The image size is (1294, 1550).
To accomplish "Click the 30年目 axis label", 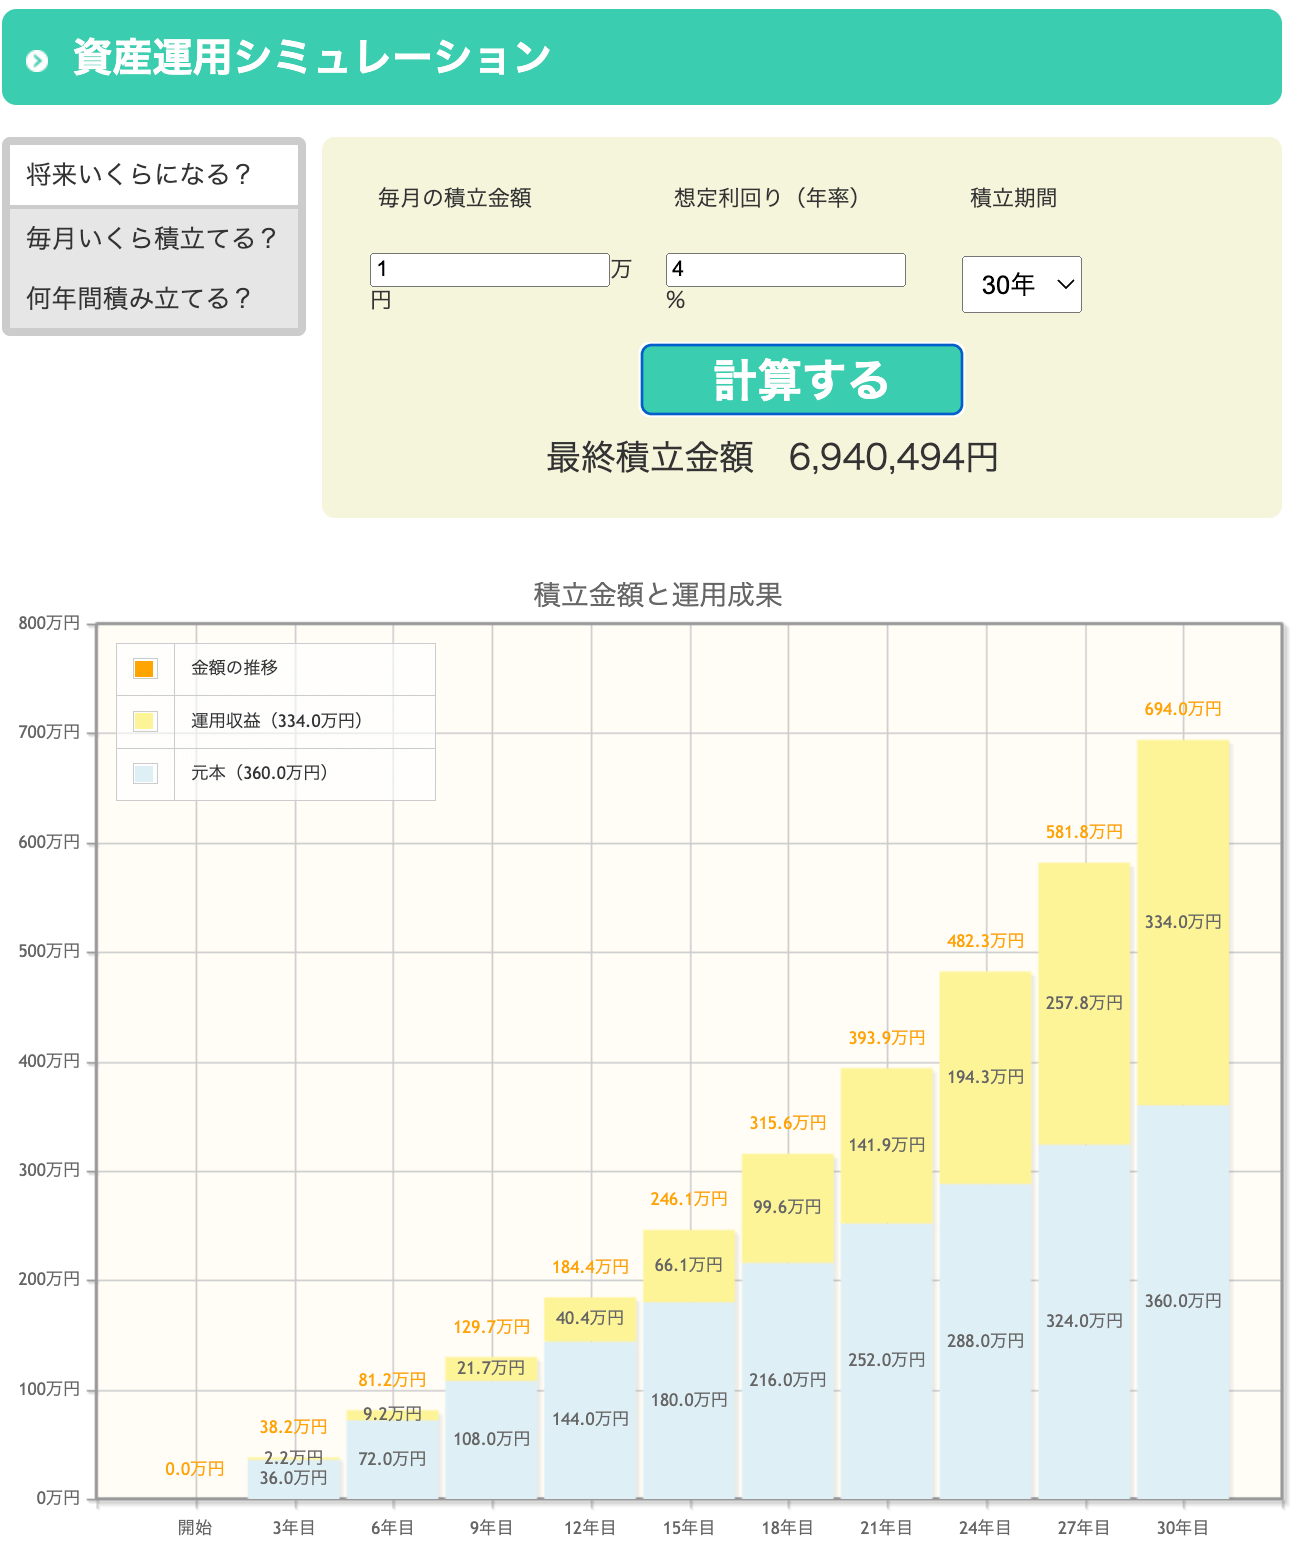I will [x=1183, y=1528].
